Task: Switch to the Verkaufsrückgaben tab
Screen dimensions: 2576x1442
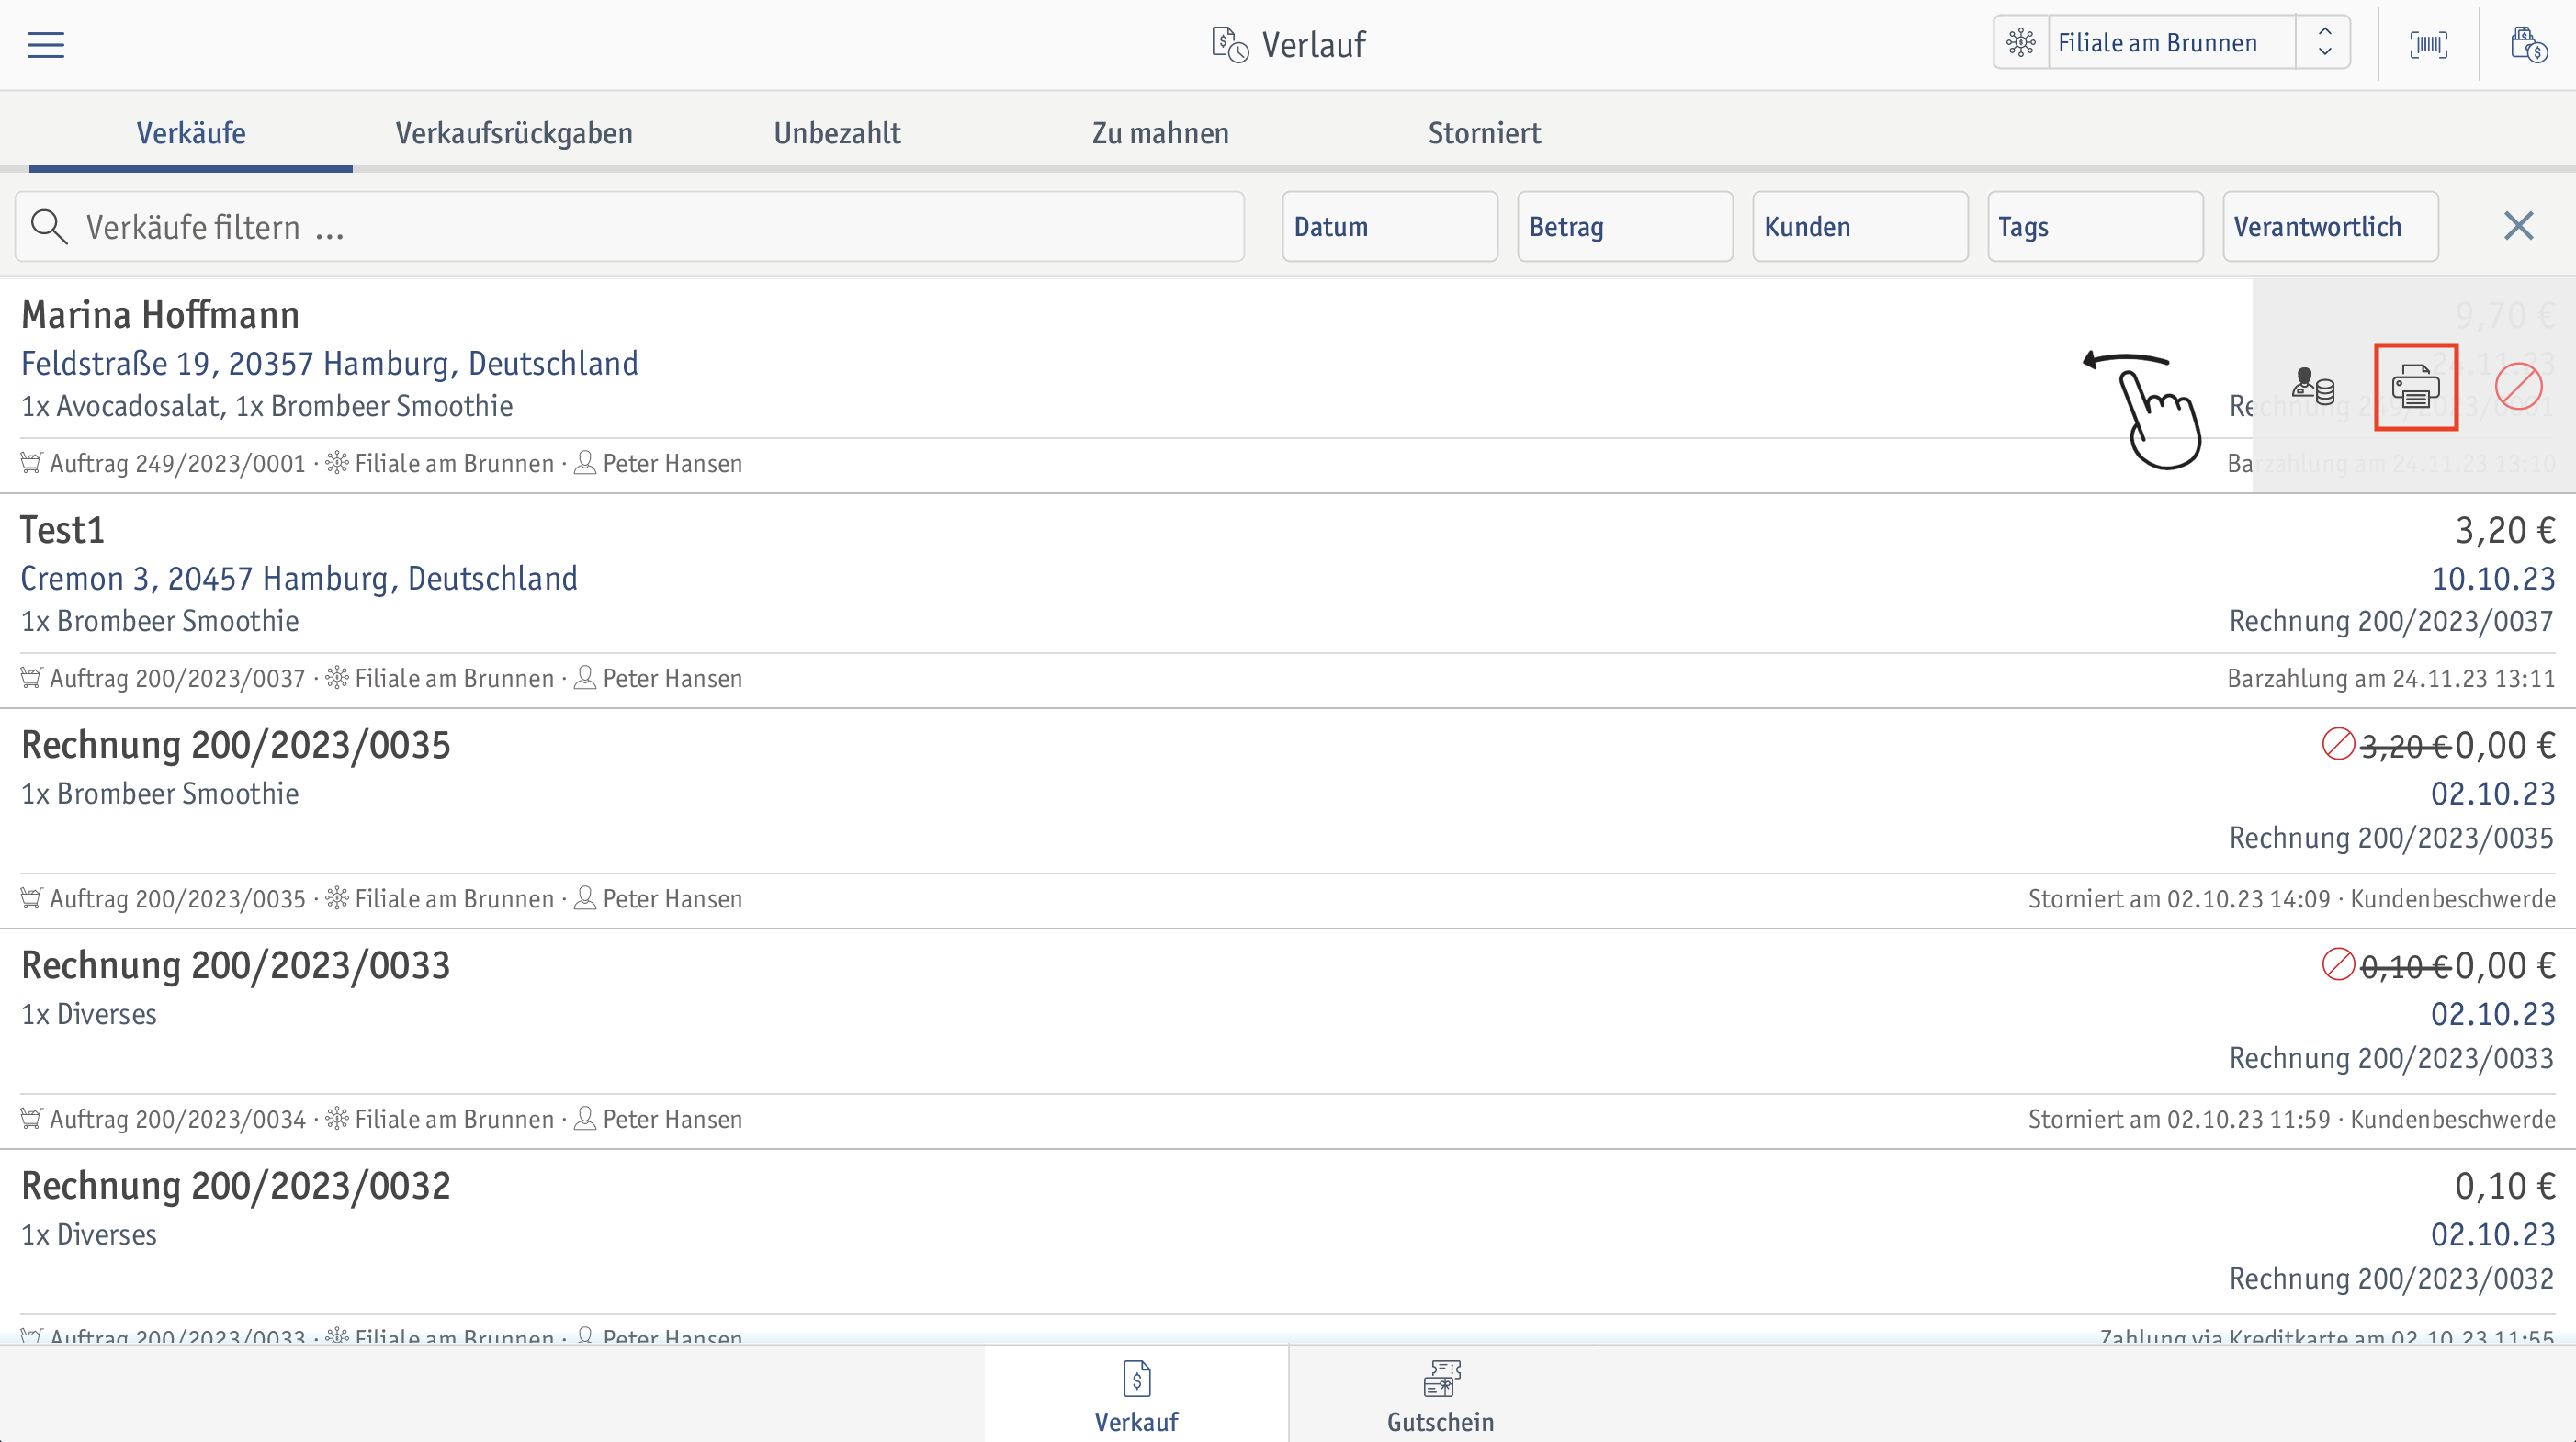Action: (514, 133)
